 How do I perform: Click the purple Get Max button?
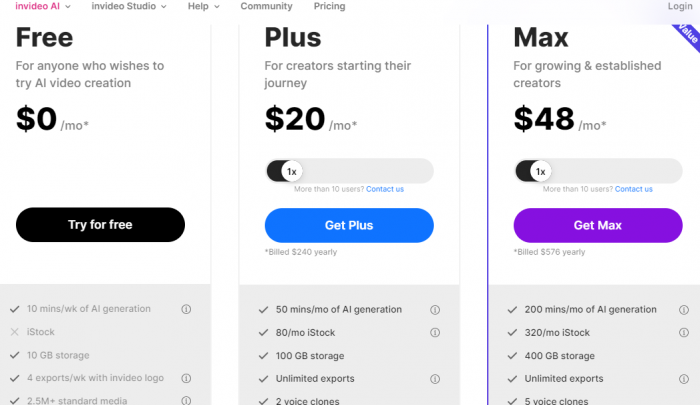click(598, 225)
